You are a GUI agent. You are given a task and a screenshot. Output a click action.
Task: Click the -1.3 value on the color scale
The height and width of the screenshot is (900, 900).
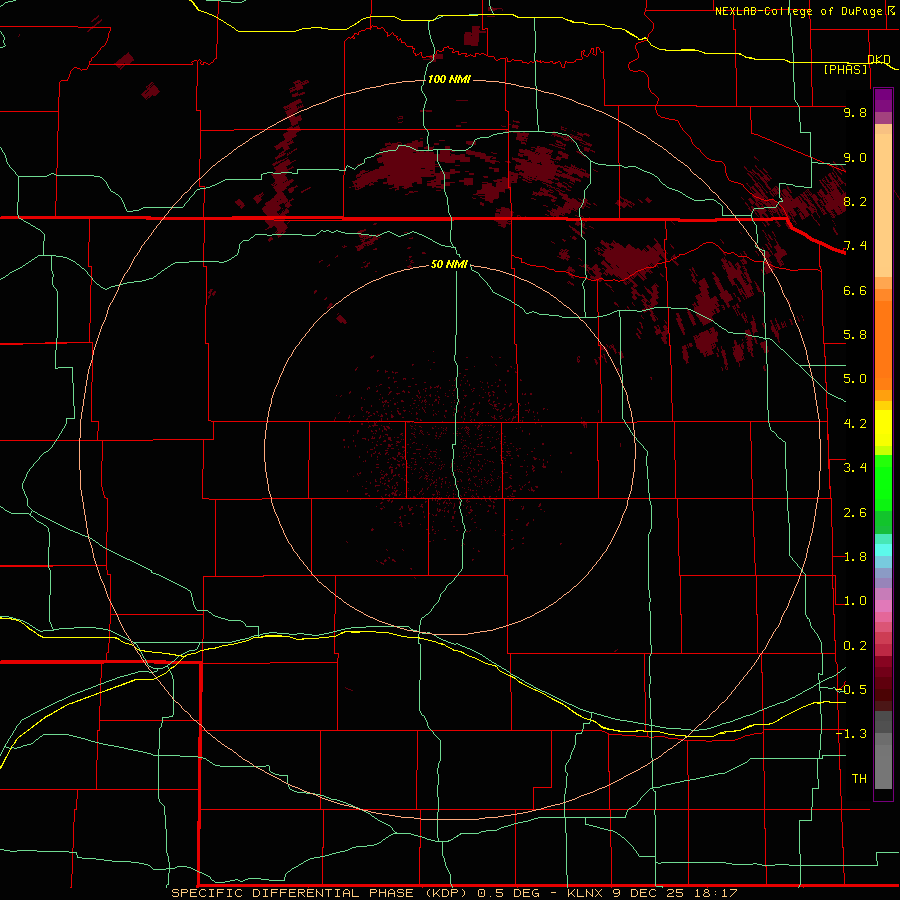click(851, 734)
